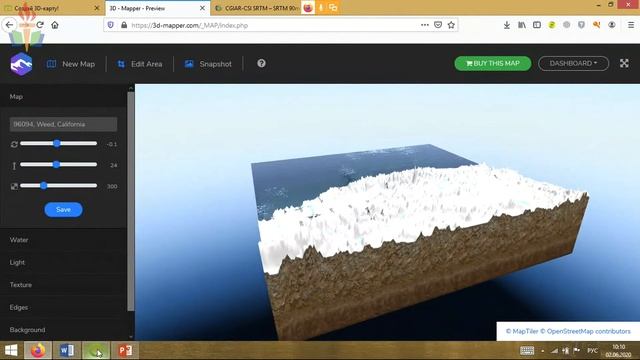
Task: Click the resolution icon beside third slider
Action: (x=14, y=186)
